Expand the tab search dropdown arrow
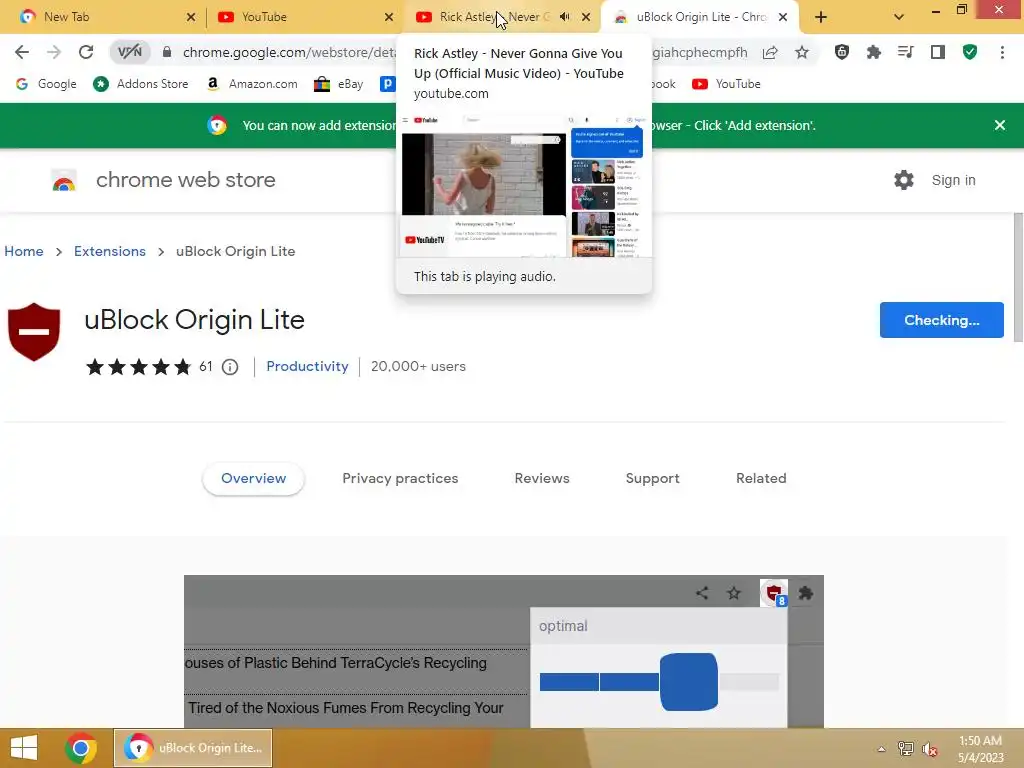Image resolution: width=1024 pixels, height=768 pixels. 899,17
